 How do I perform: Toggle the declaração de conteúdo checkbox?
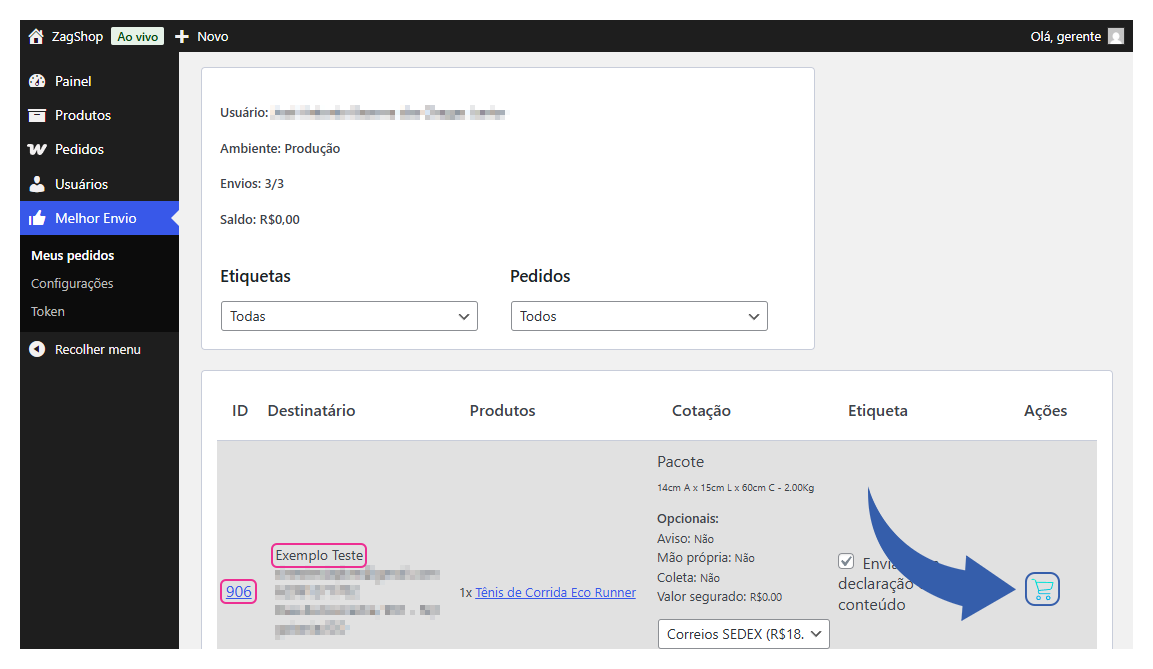(846, 562)
